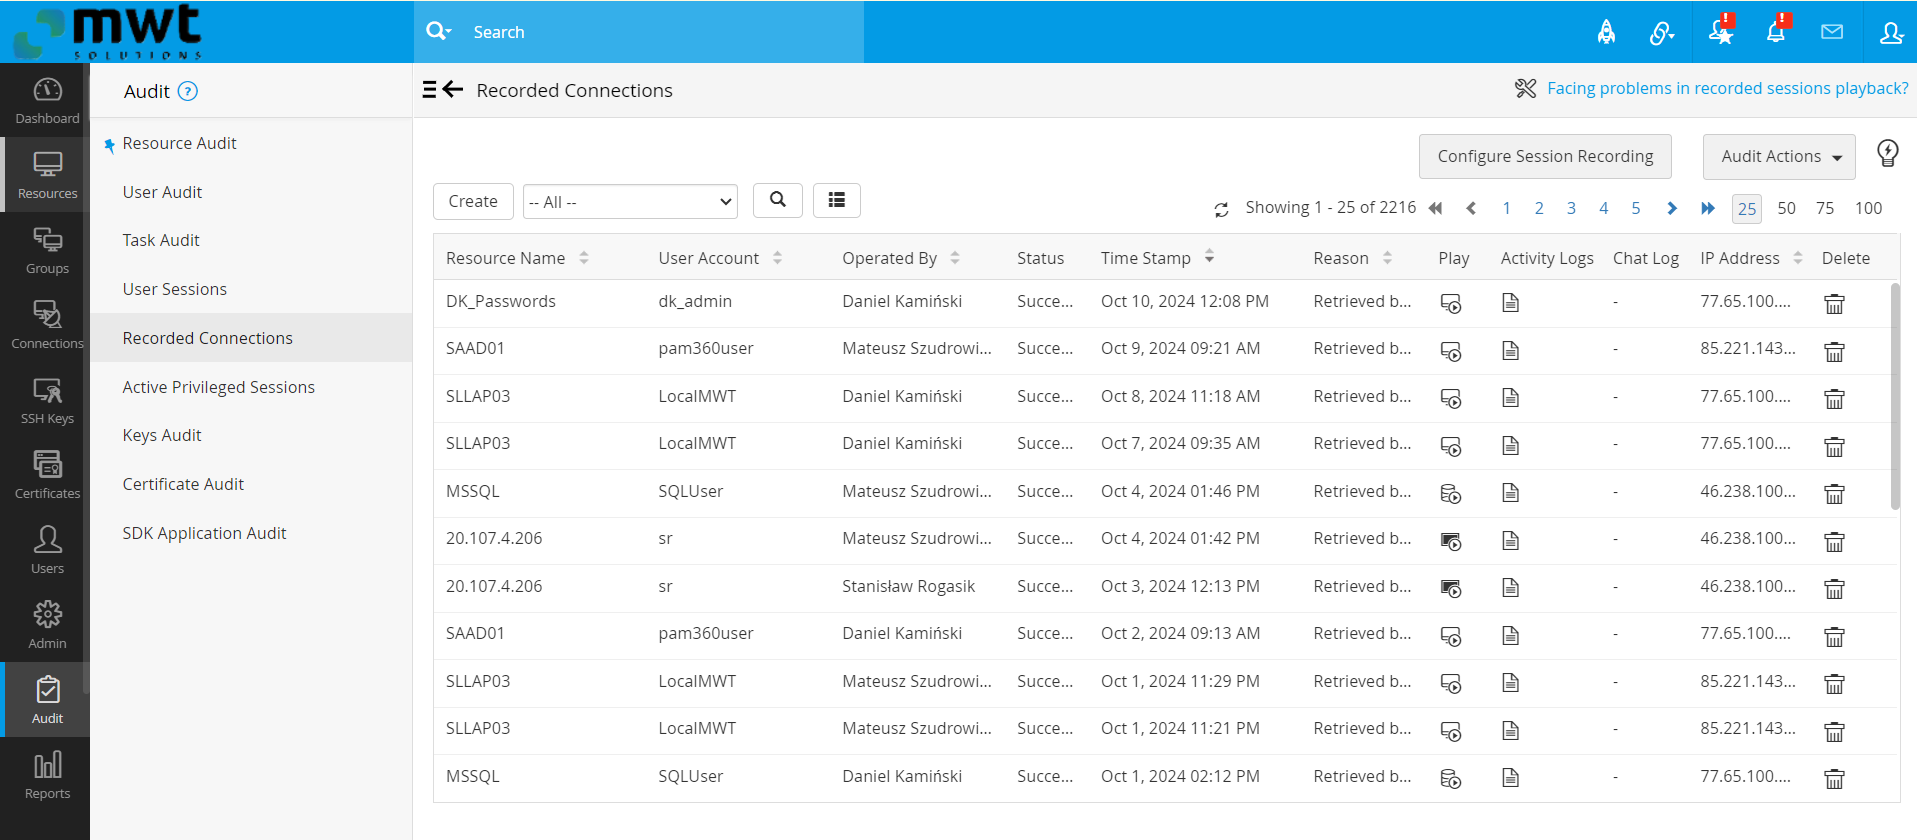Open activity log for first SAAD01 row
The image size is (1917, 840).
coord(1510,350)
